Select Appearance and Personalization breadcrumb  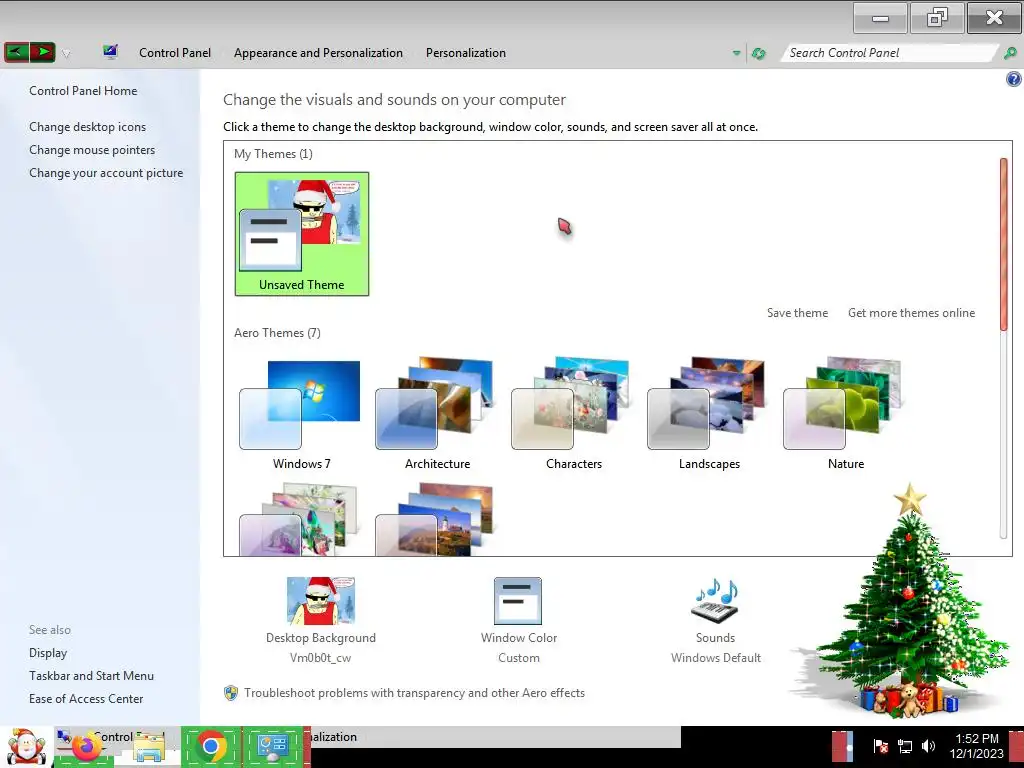click(318, 53)
